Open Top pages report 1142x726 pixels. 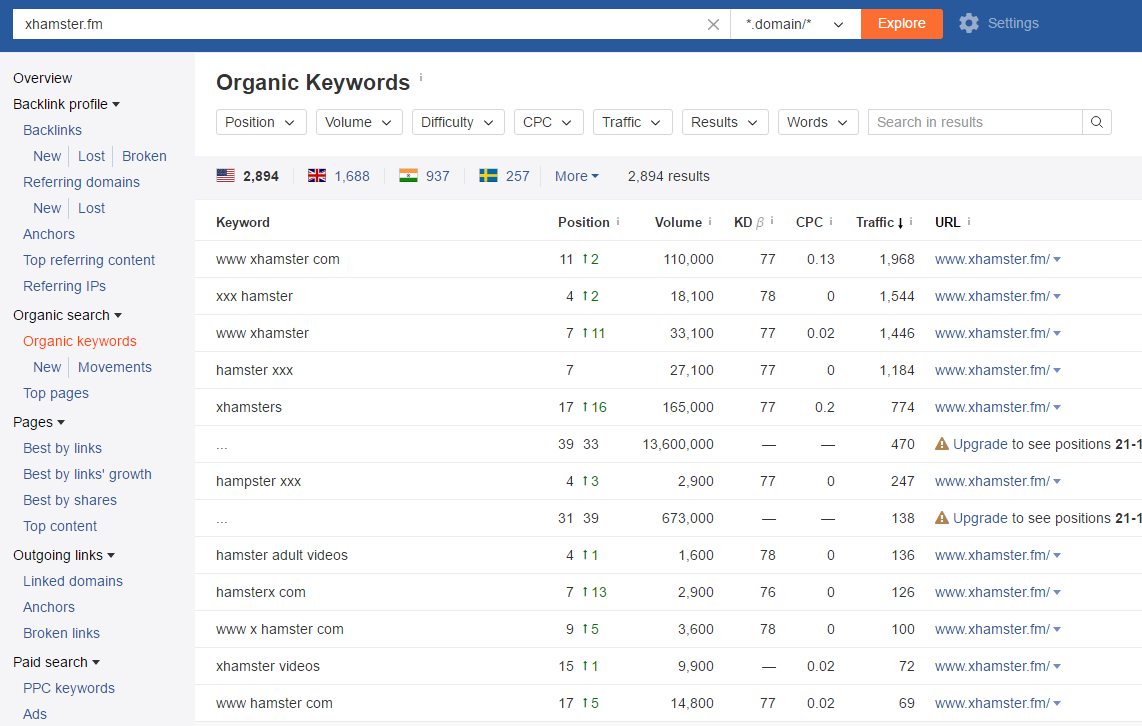tap(56, 393)
